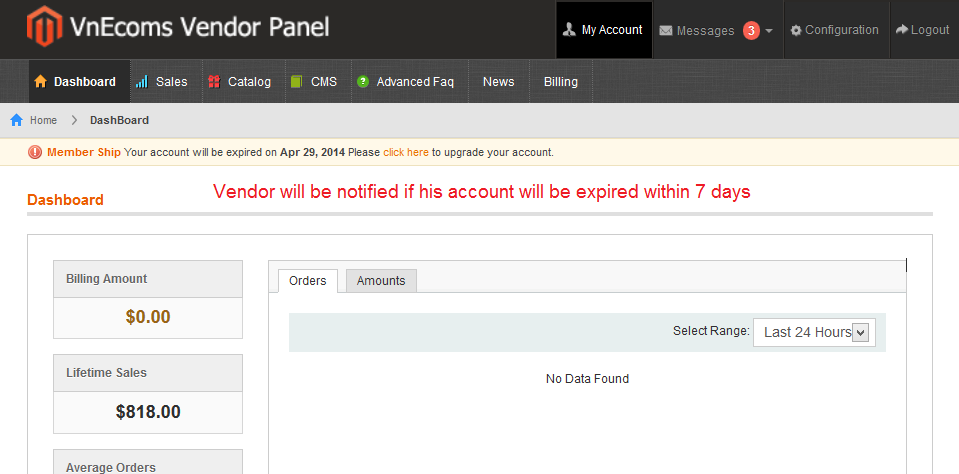
Task: Open the Select Range dropdown
Action: click(x=814, y=332)
